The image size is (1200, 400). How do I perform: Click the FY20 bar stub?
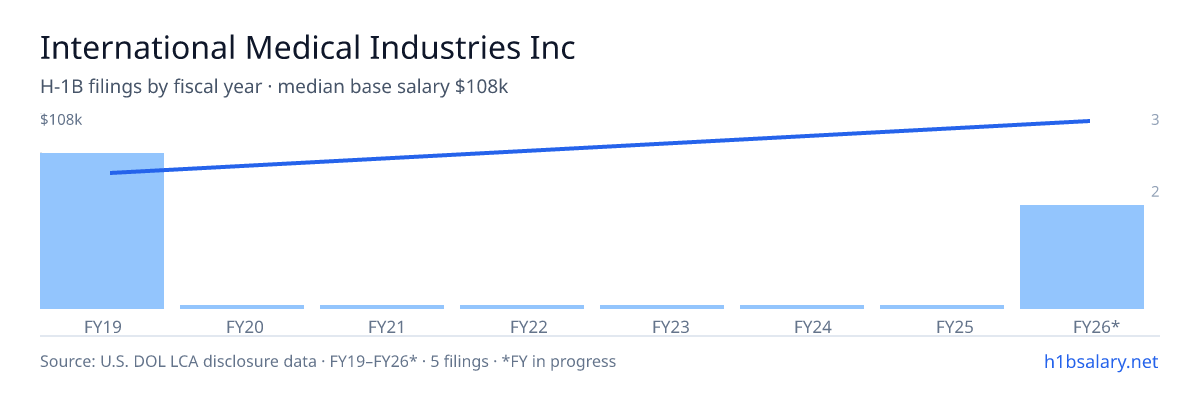click(242, 307)
